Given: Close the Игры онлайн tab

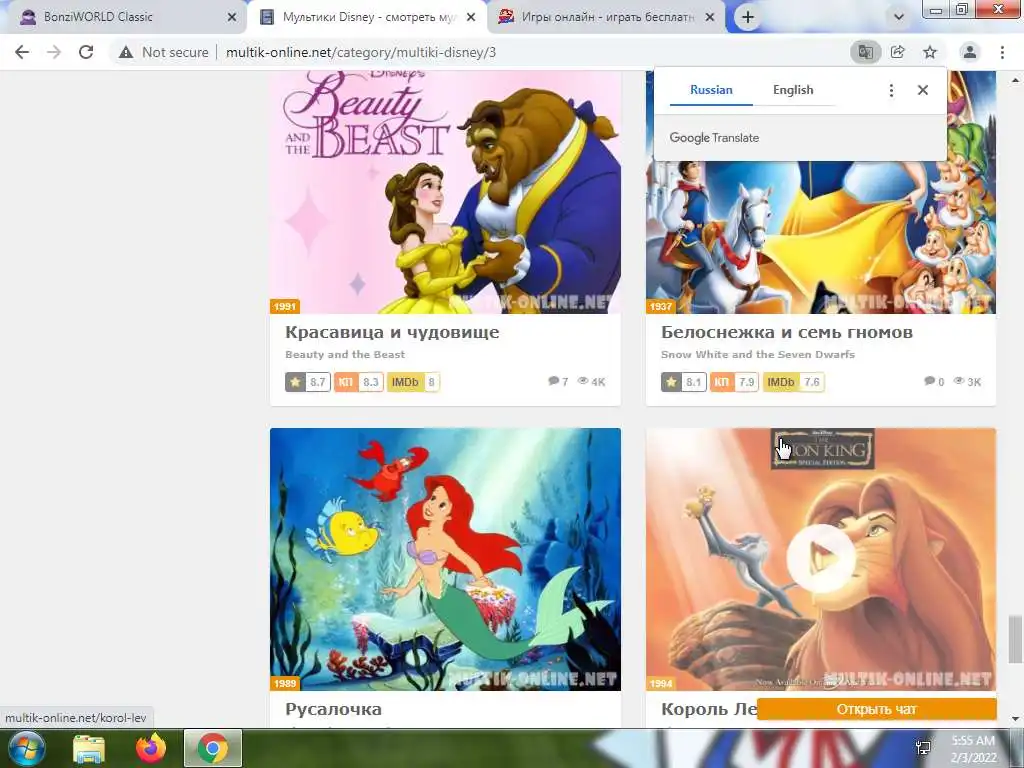Looking at the screenshot, I should [x=710, y=17].
